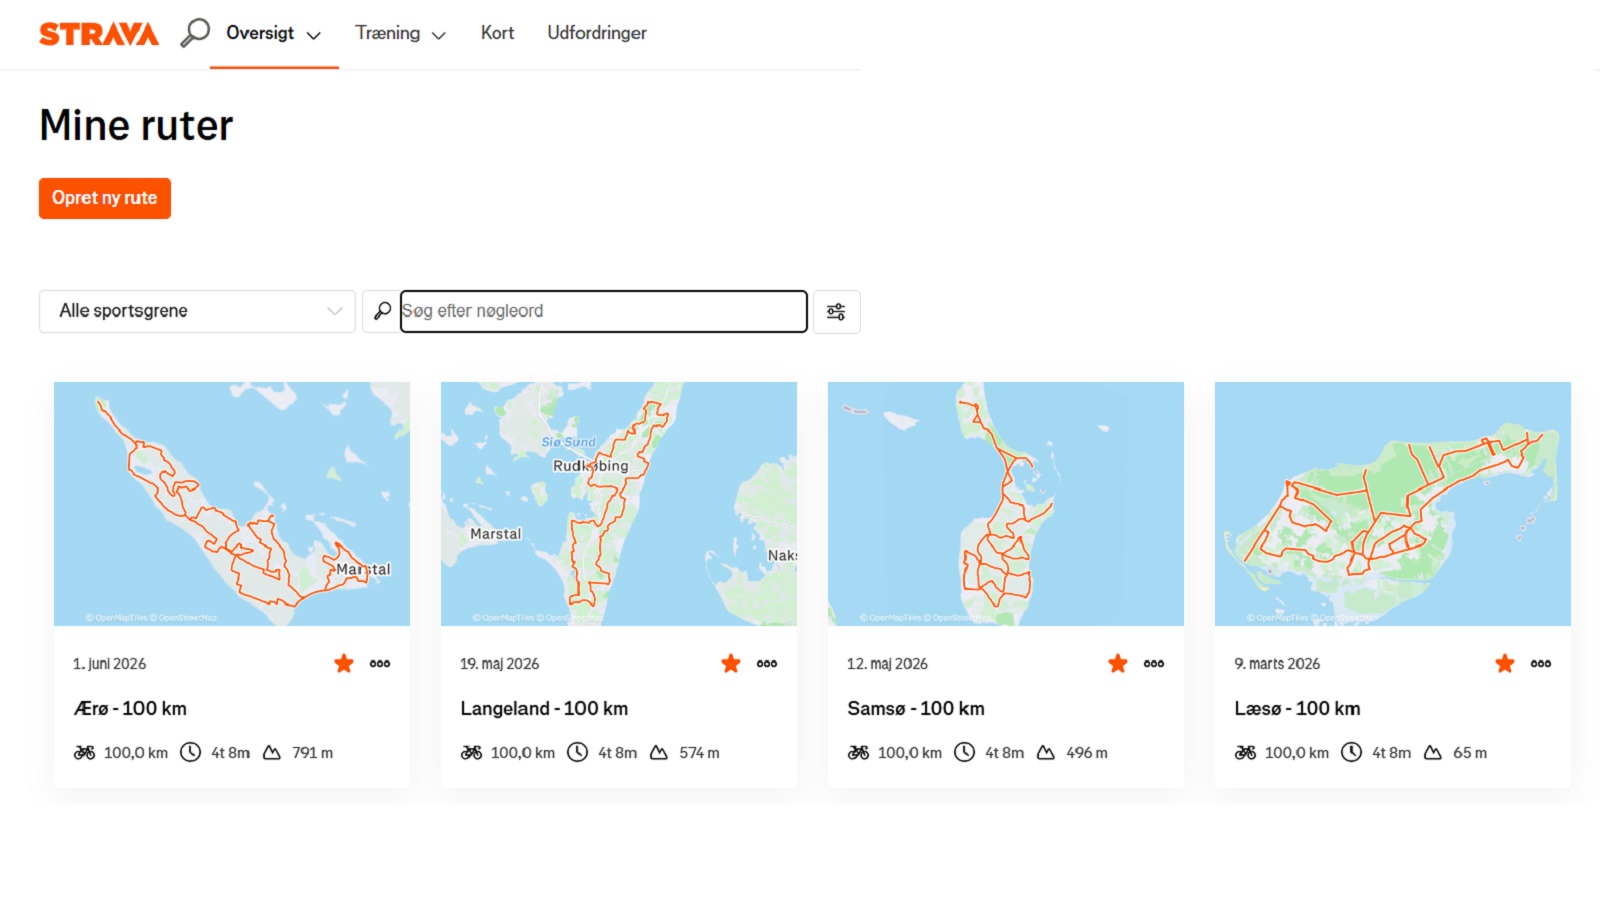This screenshot has height=900, width=1600.
Task: Click bike icon on Samsø card
Action: [x=858, y=752]
